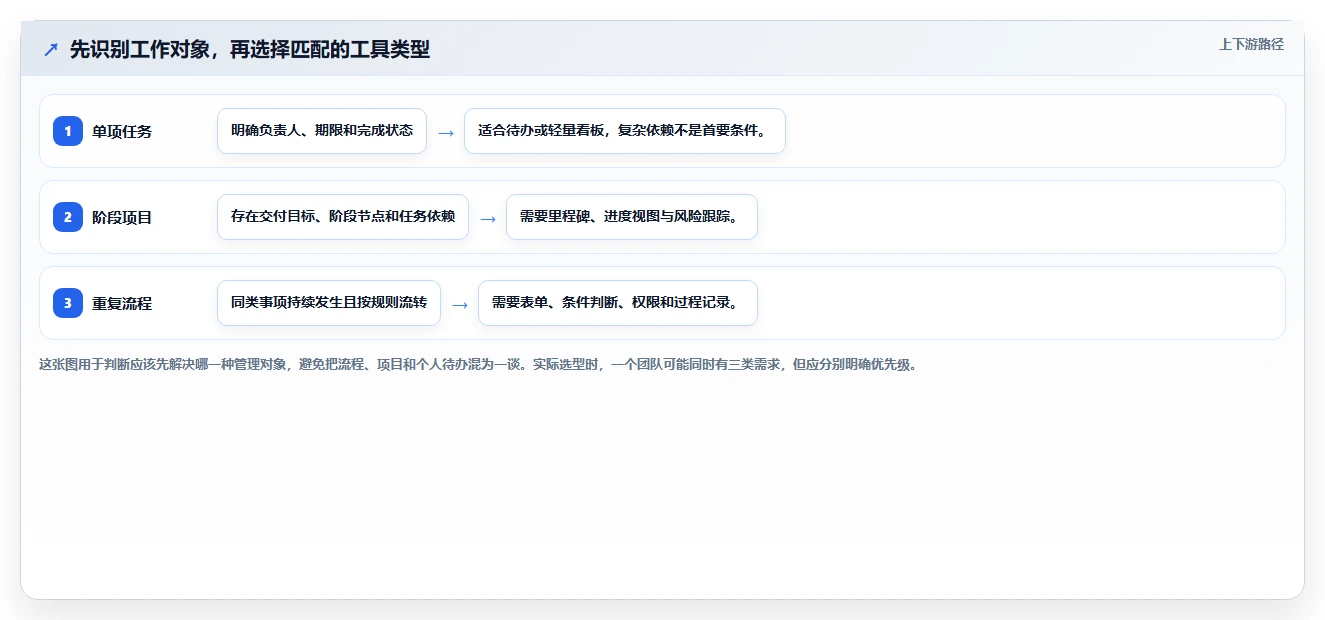Click the number 2 step badge
This screenshot has height=620, width=1325.
(x=68, y=217)
